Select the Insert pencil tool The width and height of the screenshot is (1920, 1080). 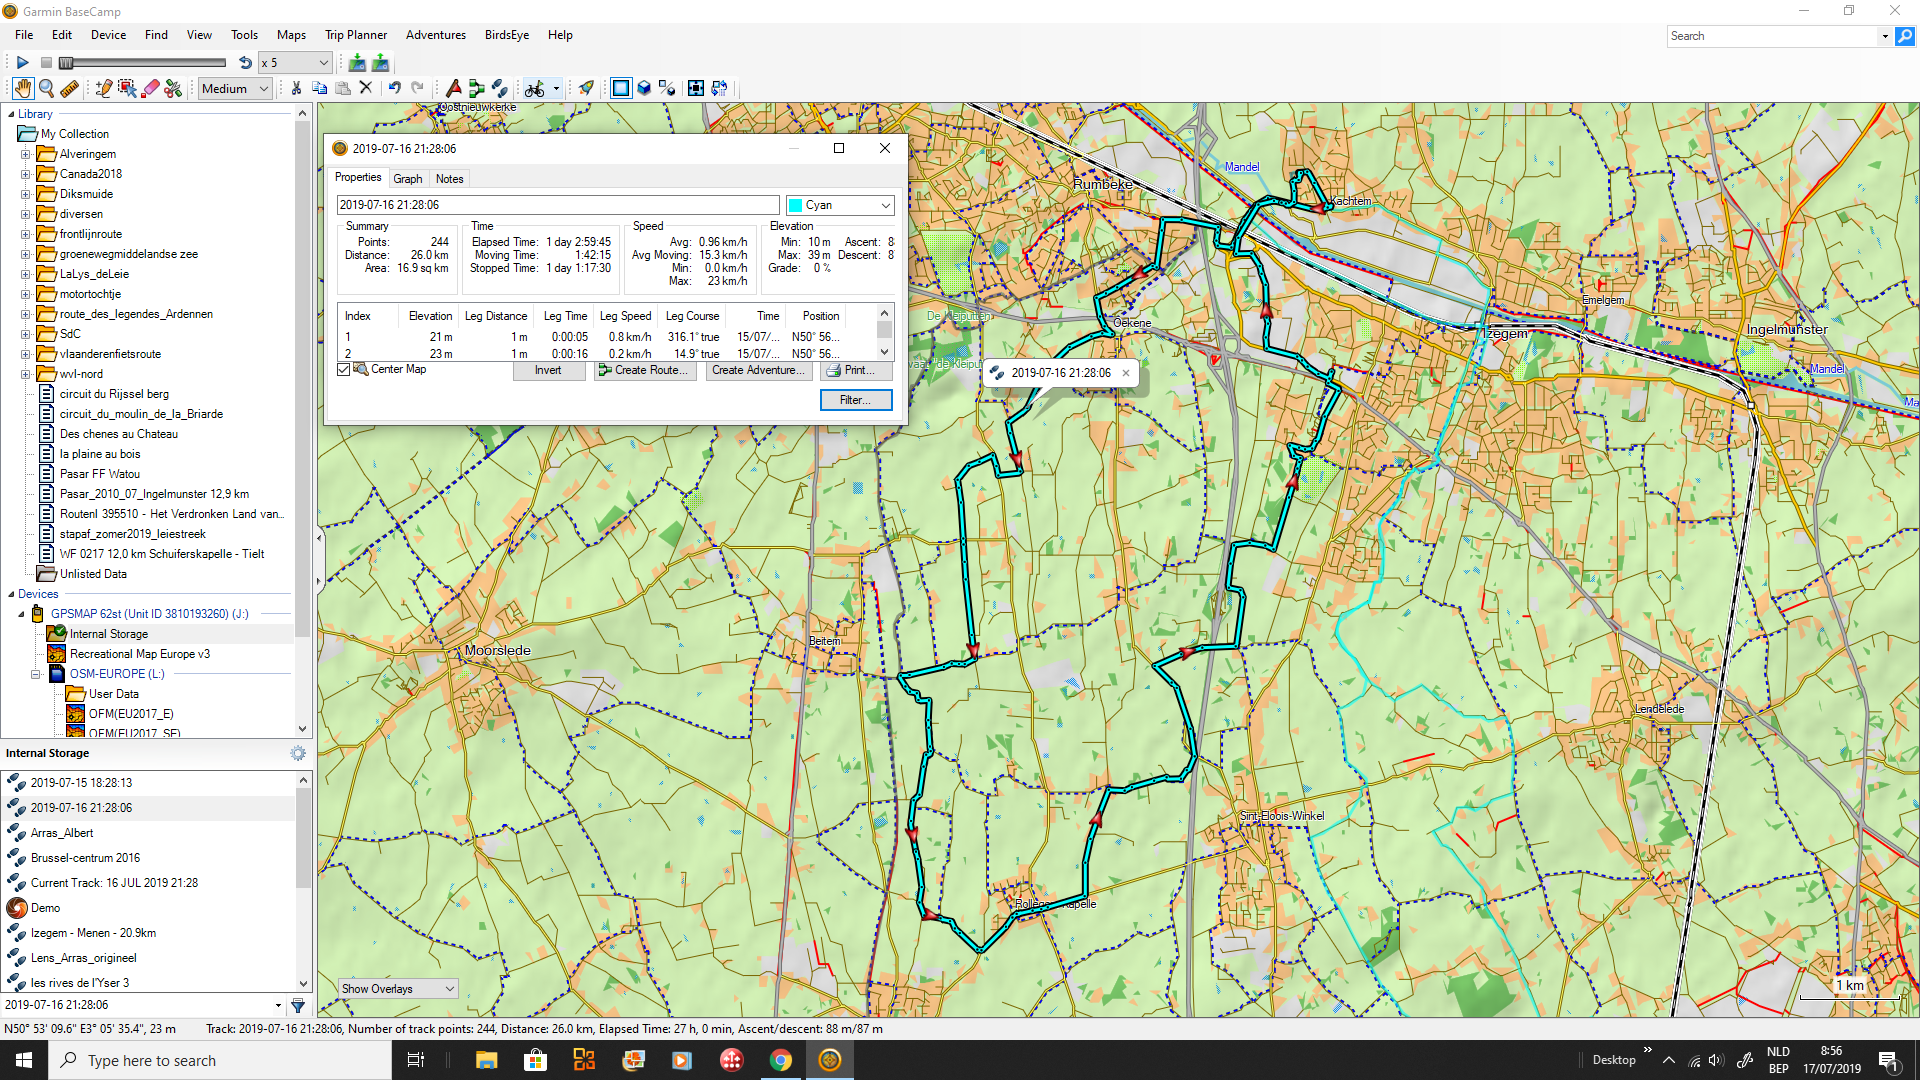pyautogui.click(x=103, y=88)
